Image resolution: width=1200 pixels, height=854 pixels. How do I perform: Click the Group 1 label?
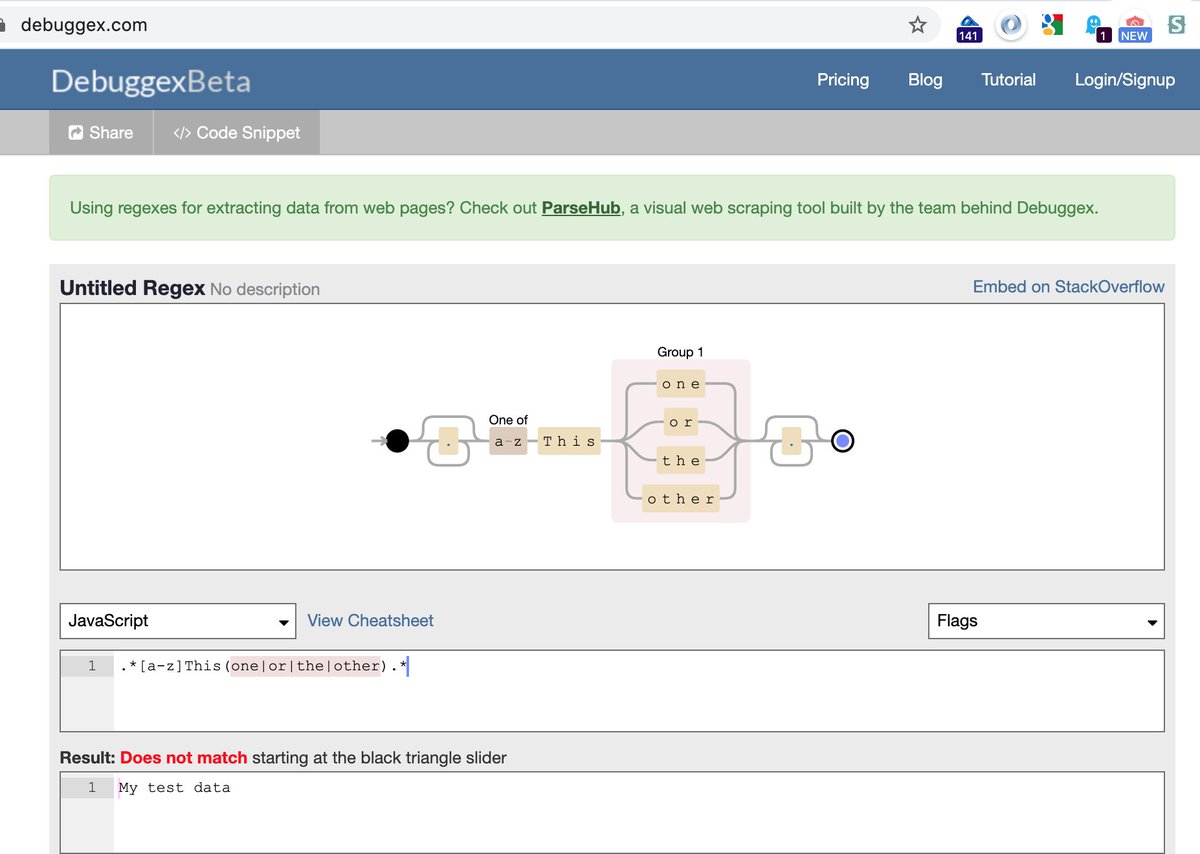coord(680,352)
